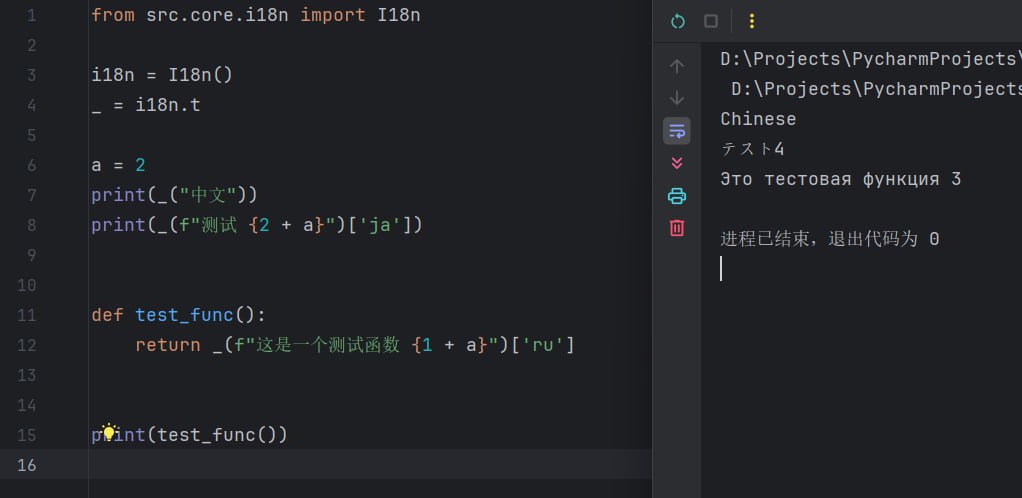Click 'test_func()' inside print on line 15
The width and height of the screenshot is (1022, 498).
[x=217, y=435]
